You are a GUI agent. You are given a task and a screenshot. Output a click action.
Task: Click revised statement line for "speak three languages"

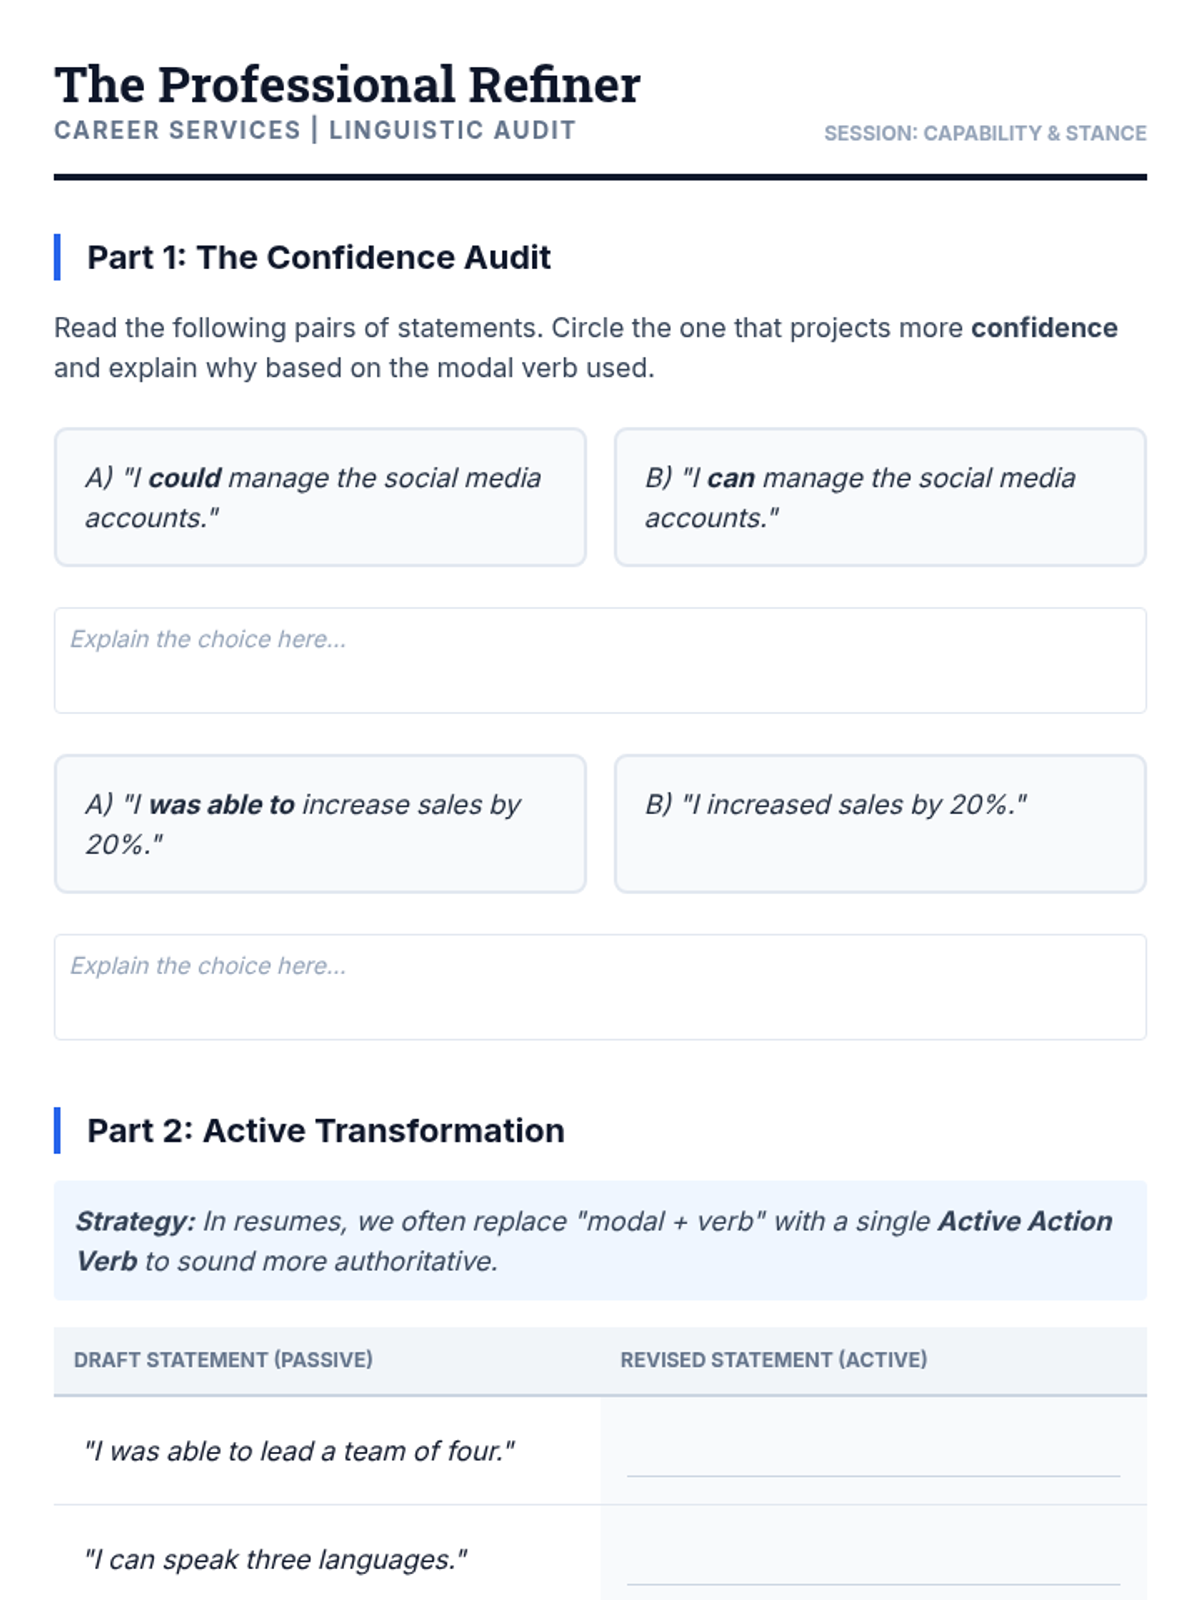click(x=873, y=1563)
